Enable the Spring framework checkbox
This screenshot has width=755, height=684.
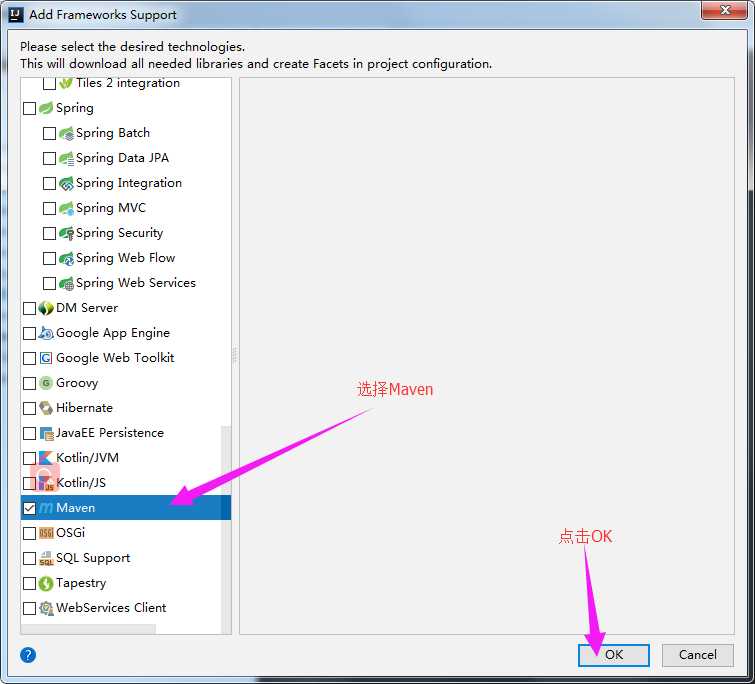[x=29, y=108]
